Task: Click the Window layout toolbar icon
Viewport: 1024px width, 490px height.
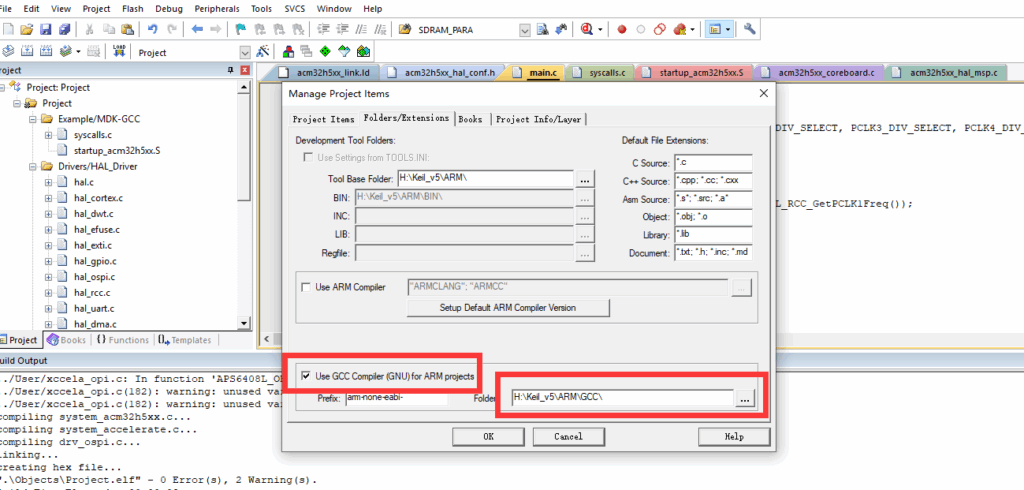Action: (x=715, y=29)
